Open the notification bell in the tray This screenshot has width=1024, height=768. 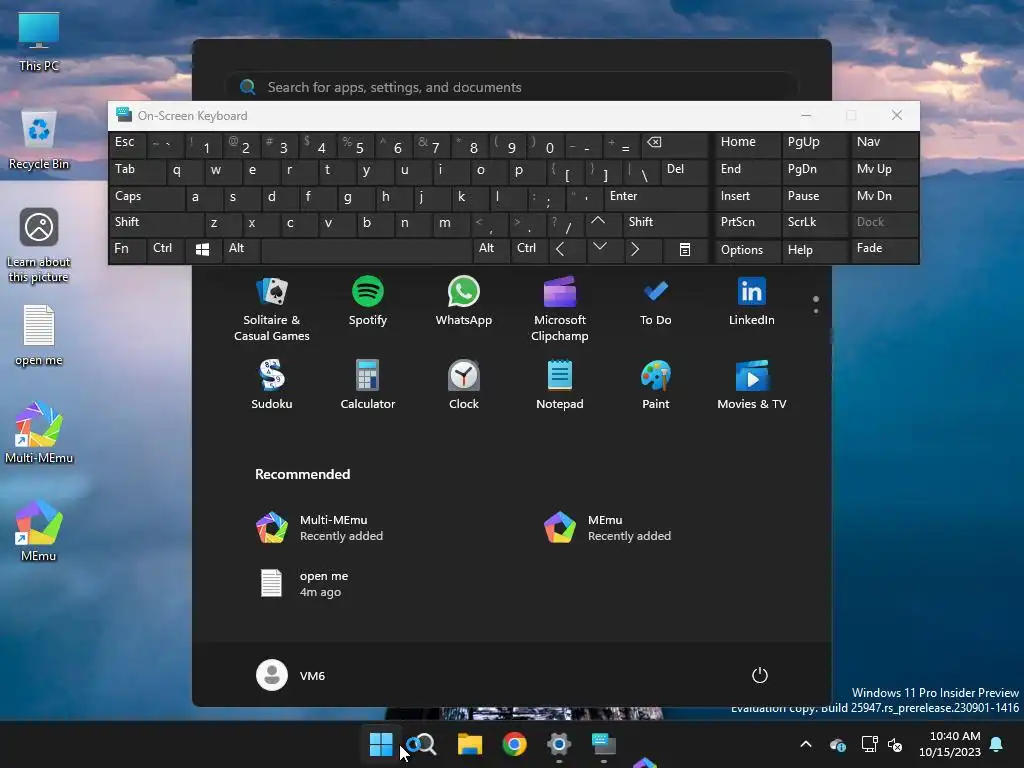coord(997,744)
